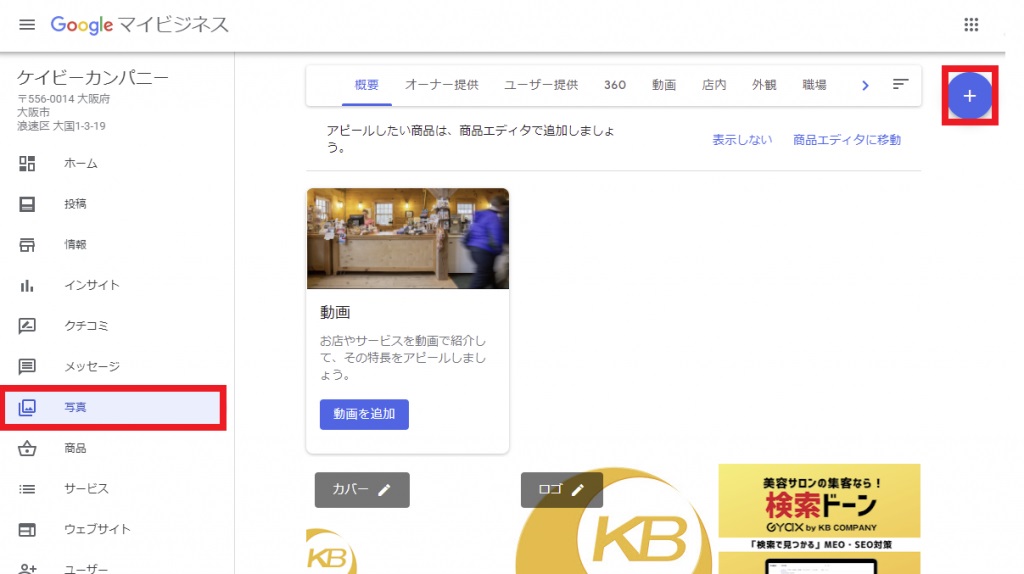This screenshot has height=574, width=1024.
Task: Open the hamburger main menu
Action: [27, 25]
